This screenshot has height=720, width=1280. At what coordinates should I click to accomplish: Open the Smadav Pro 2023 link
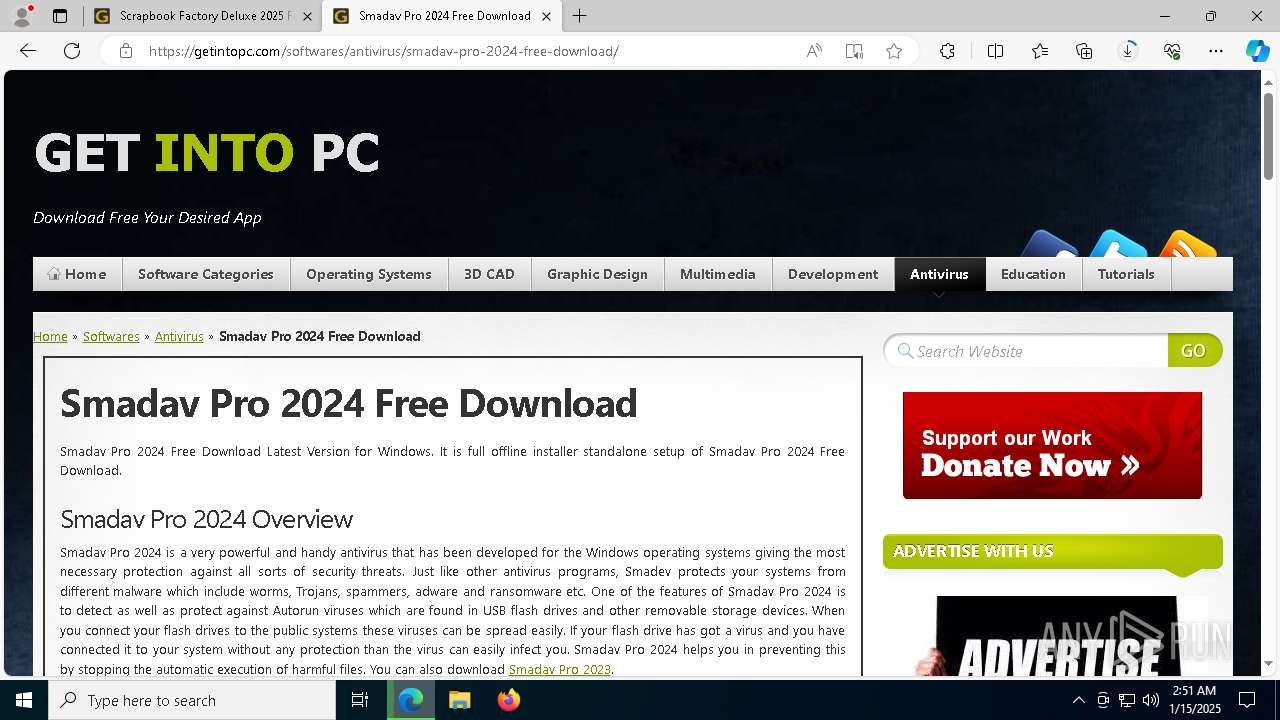pyautogui.click(x=559, y=669)
